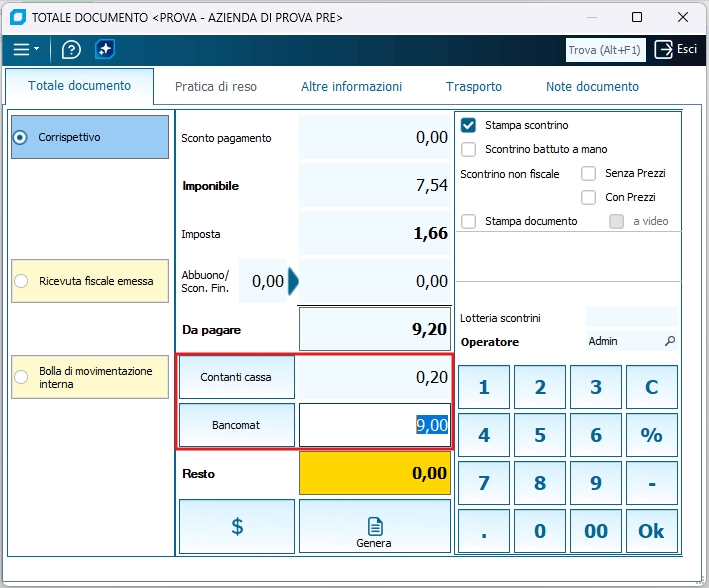This screenshot has width=709, height=588.
Task: Tap keypad digit 5
Action: (x=540, y=435)
